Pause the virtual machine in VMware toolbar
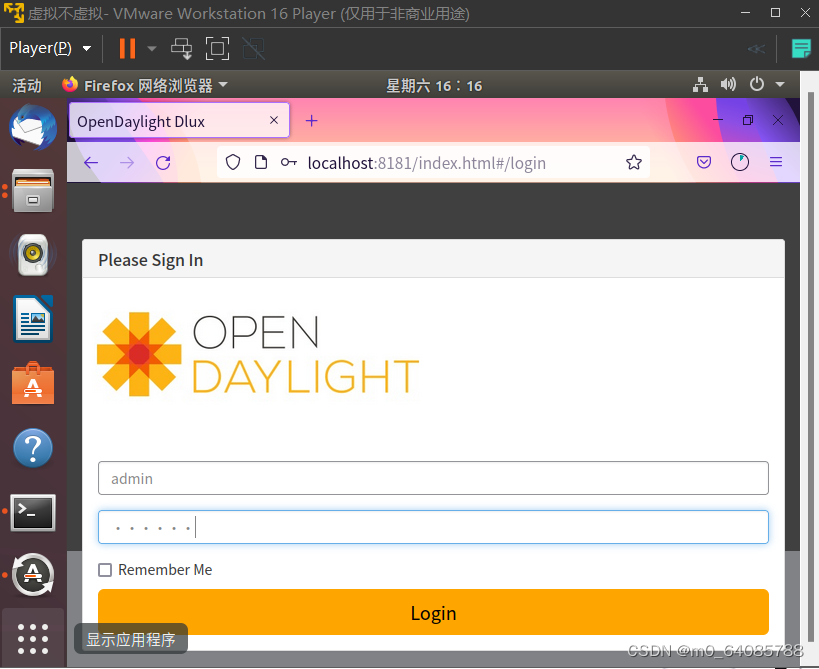Screen dimensions: 819x669 pyautogui.click(x=127, y=49)
